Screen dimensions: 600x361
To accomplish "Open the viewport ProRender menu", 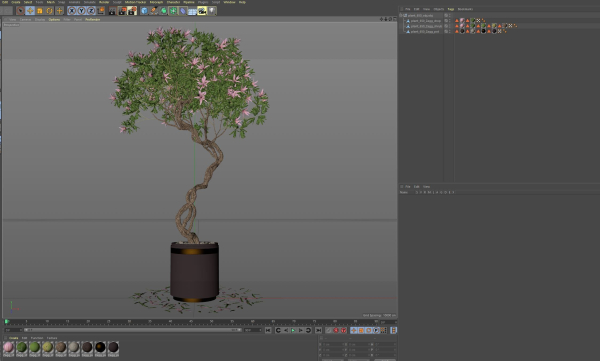I will 93,20.
